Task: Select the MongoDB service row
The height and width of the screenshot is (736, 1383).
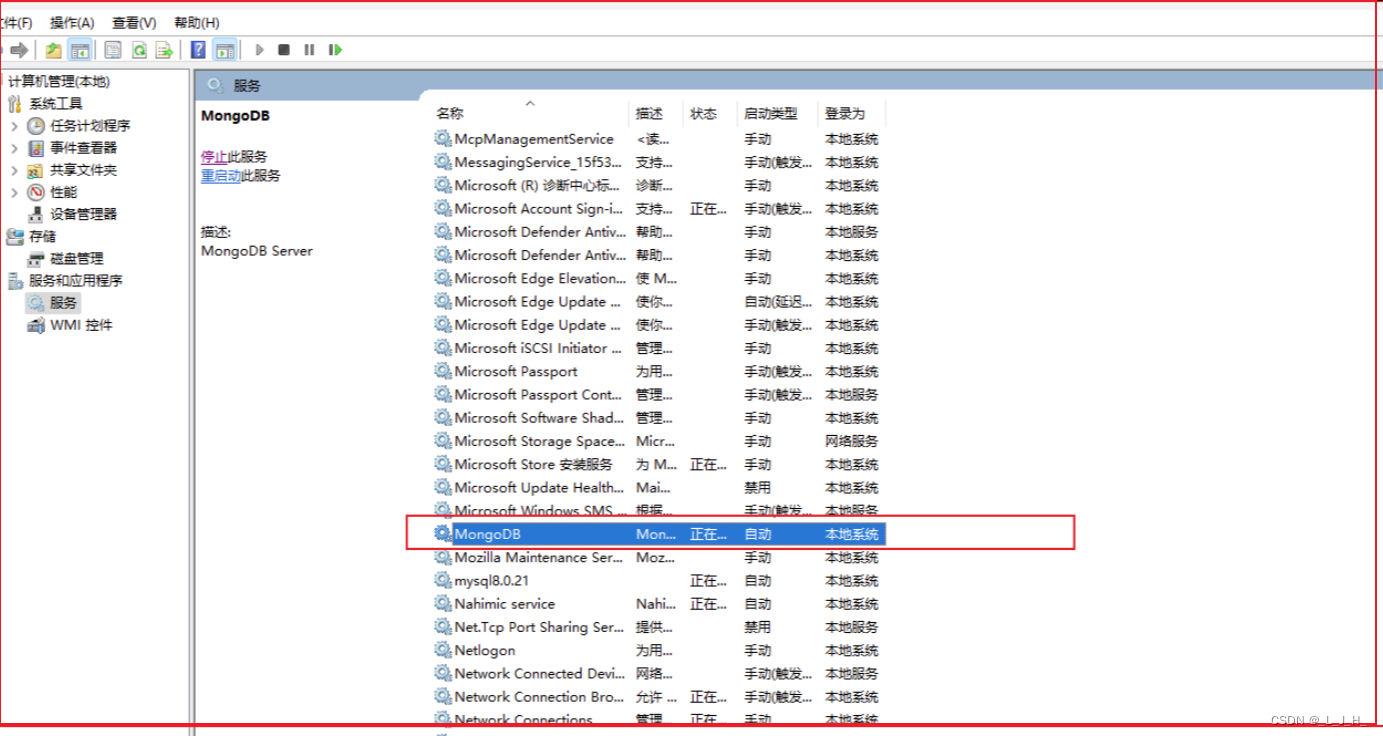Action: (x=659, y=534)
